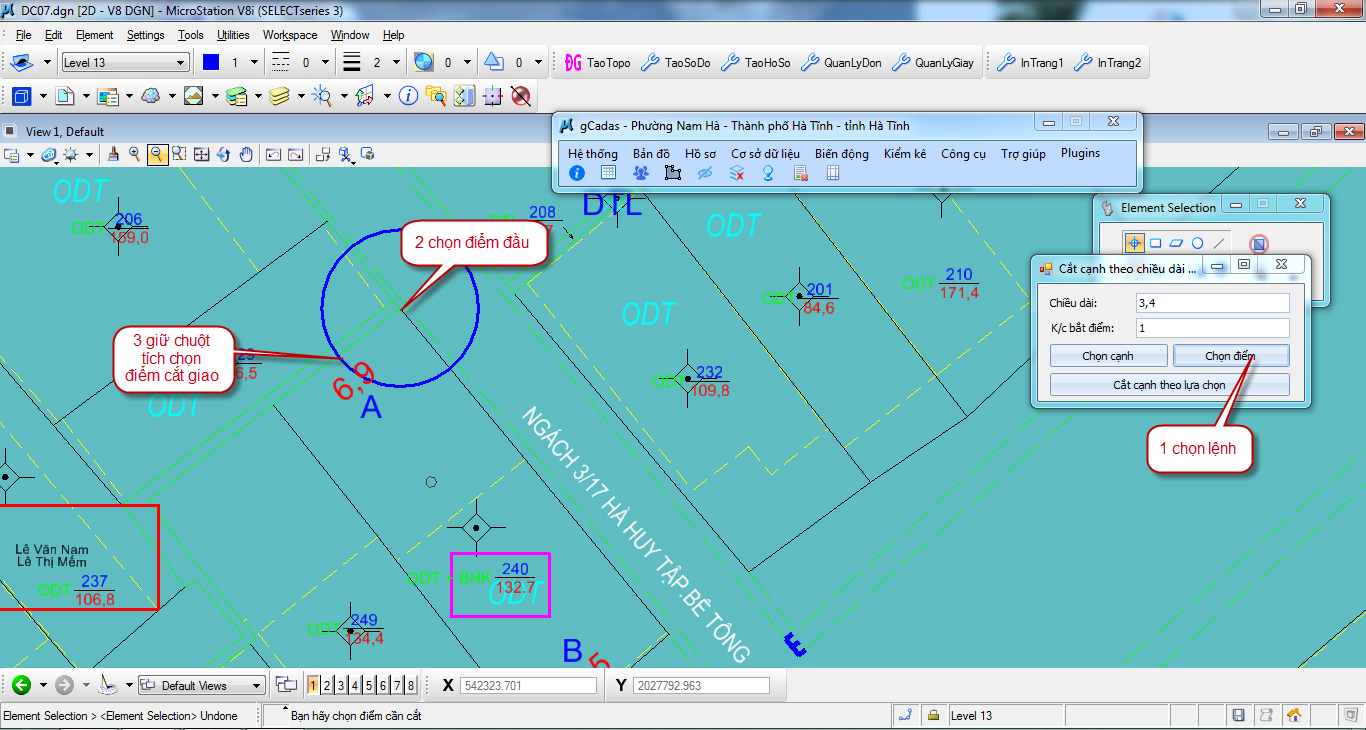Click the Update View brush icon
This screenshot has height=730, width=1366.
pyautogui.click(x=113, y=154)
